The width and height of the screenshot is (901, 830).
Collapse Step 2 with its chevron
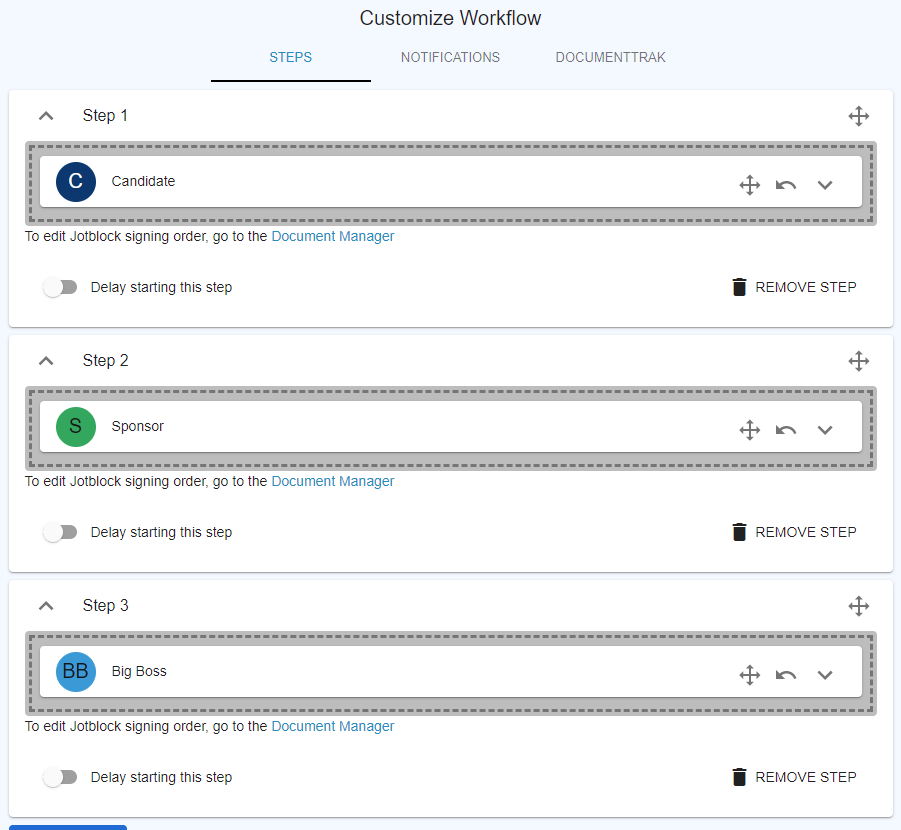[x=46, y=361]
